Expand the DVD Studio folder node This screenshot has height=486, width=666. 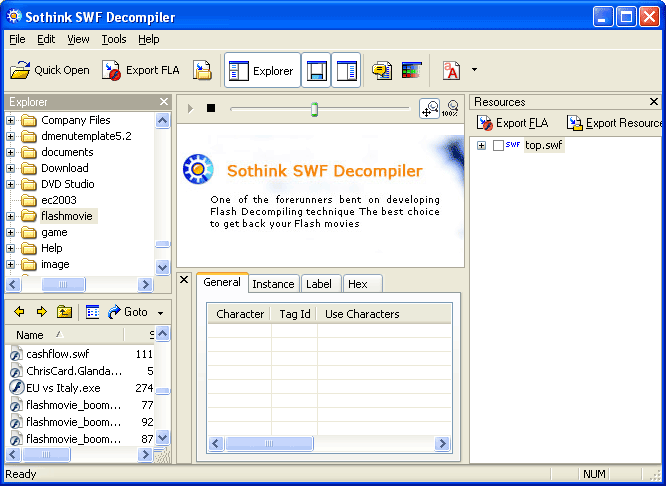tap(11, 184)
